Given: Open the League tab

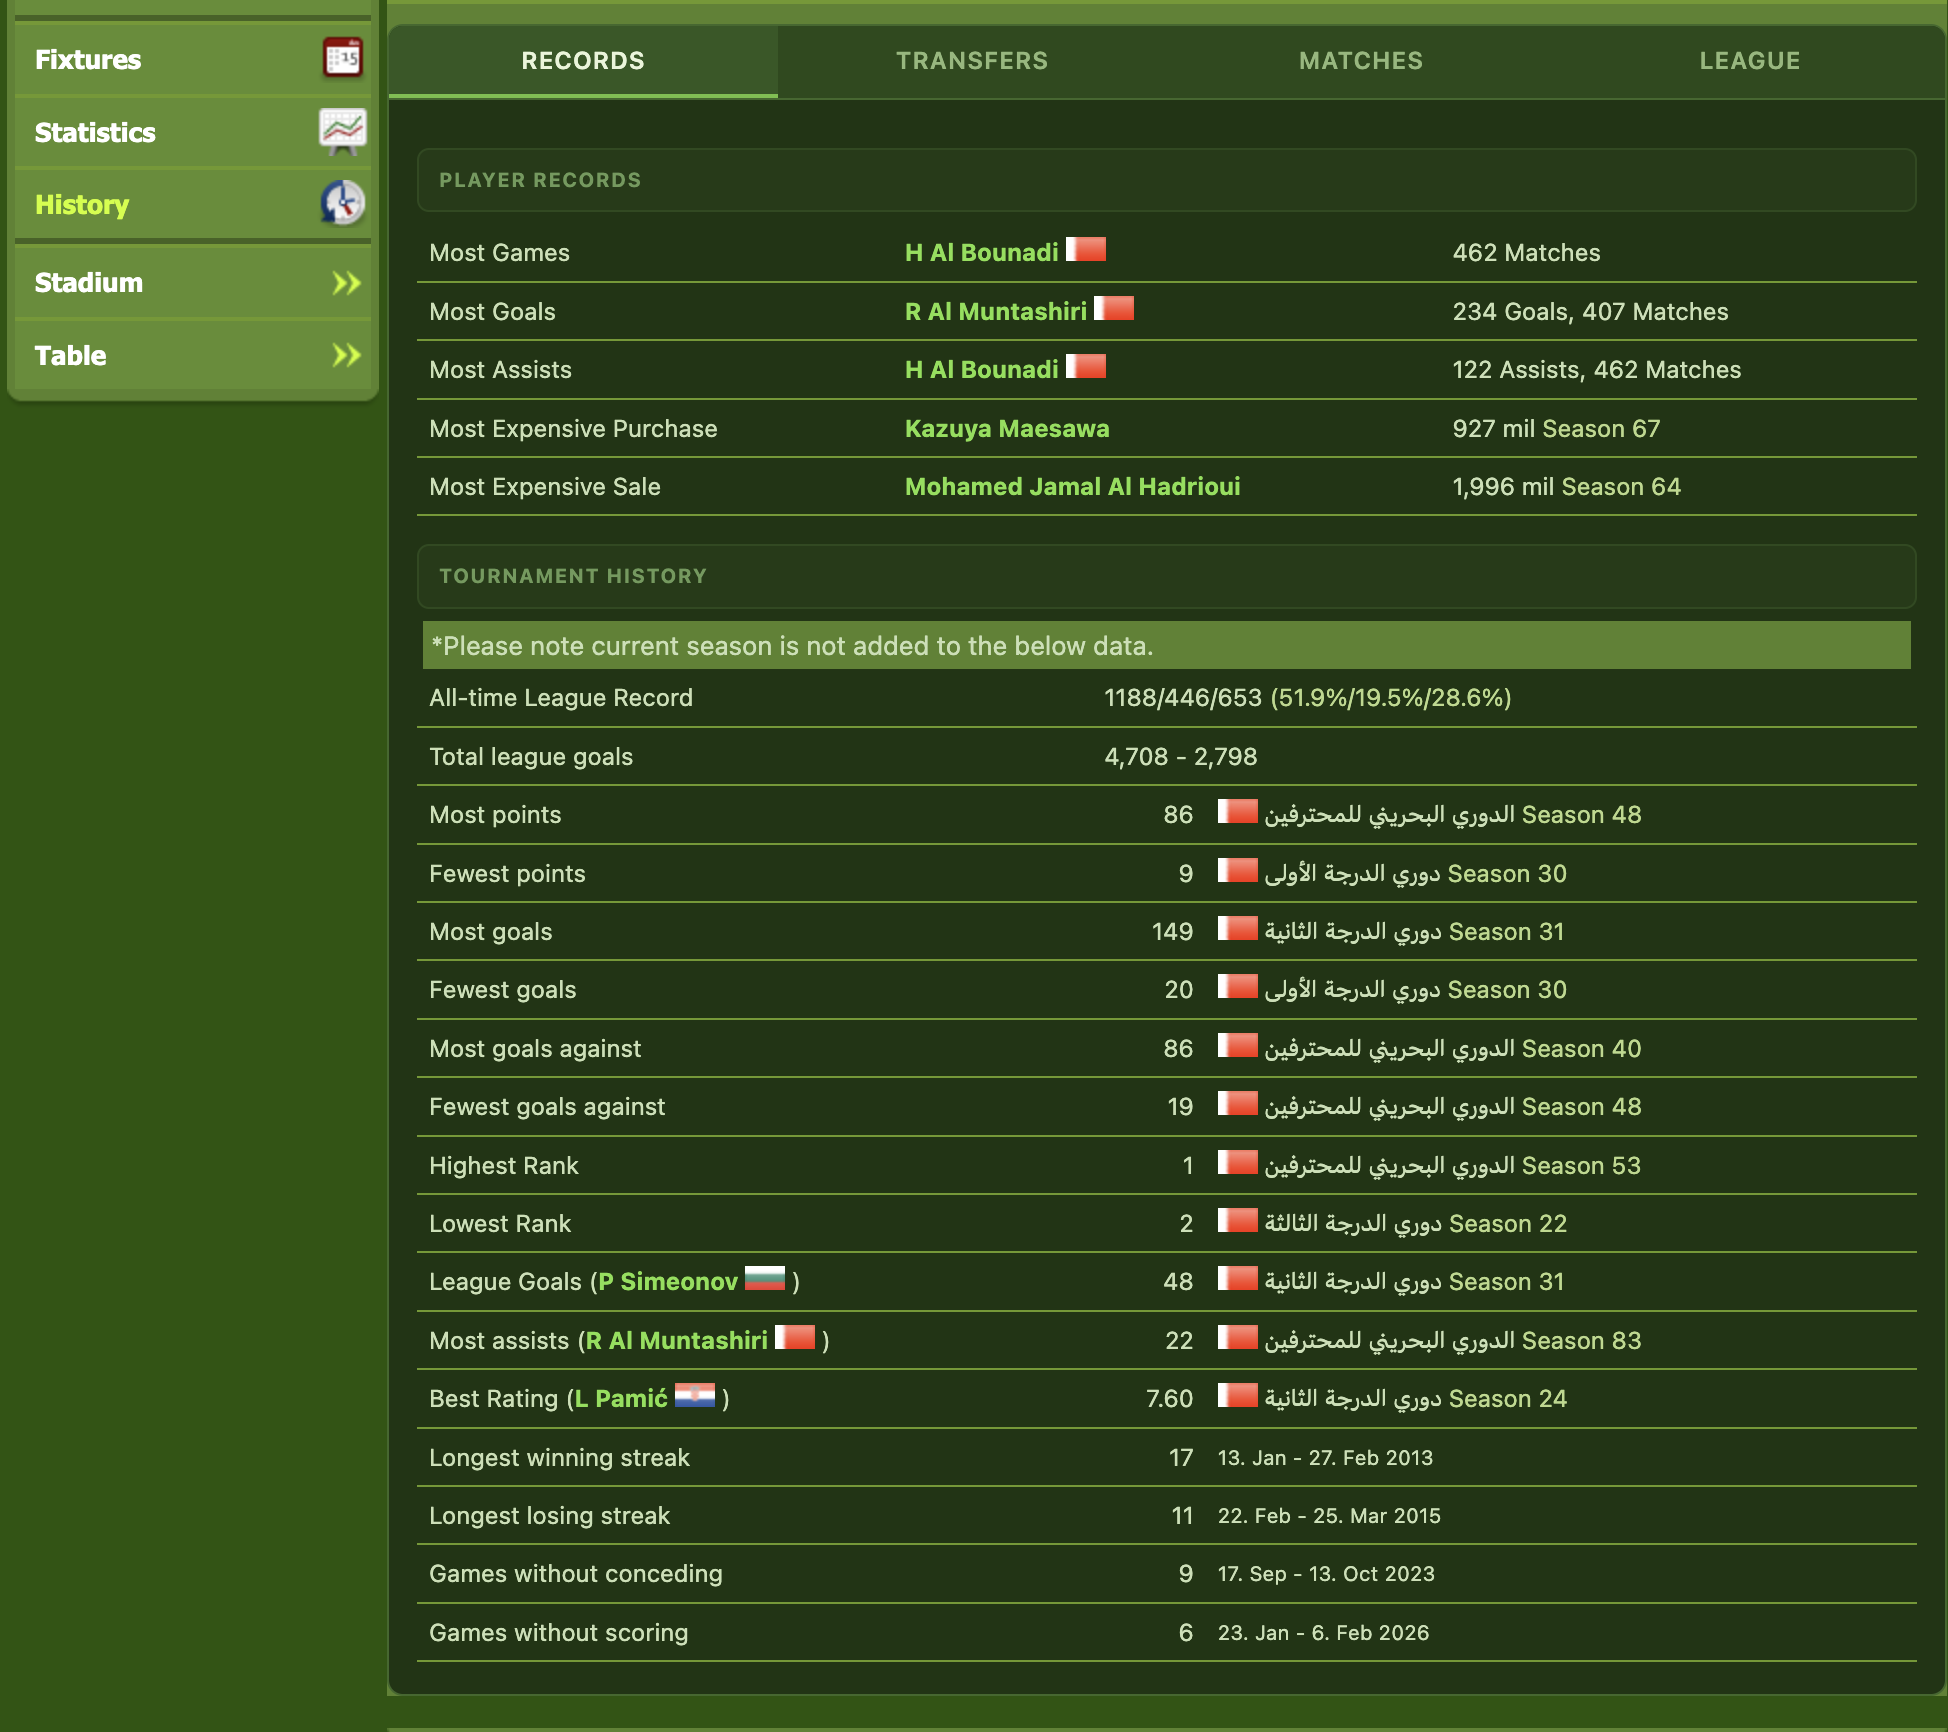Looking at the screenshot, I should tap(1750, 61).
